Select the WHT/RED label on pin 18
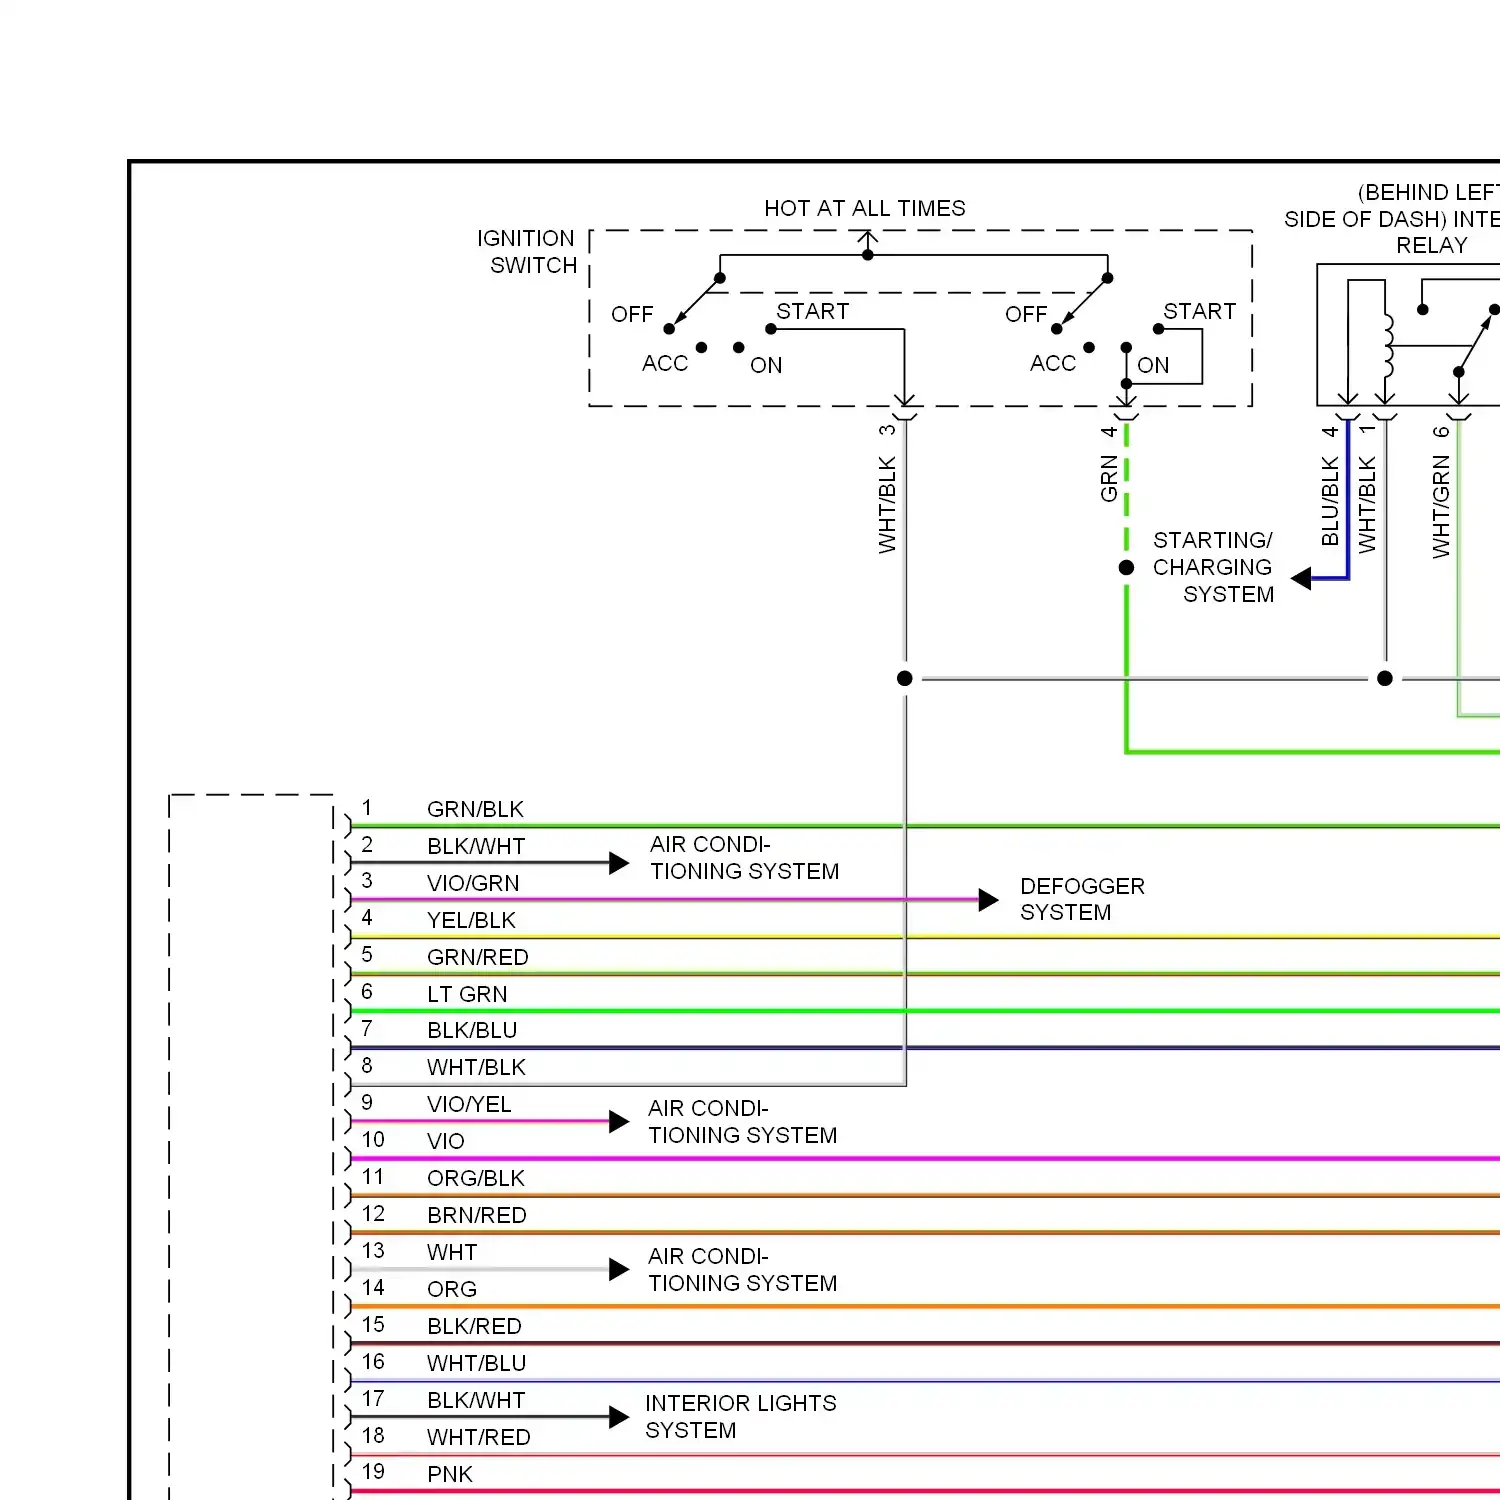The height and width of the screenshot is (1500, 1500). tap(478, 1437)
